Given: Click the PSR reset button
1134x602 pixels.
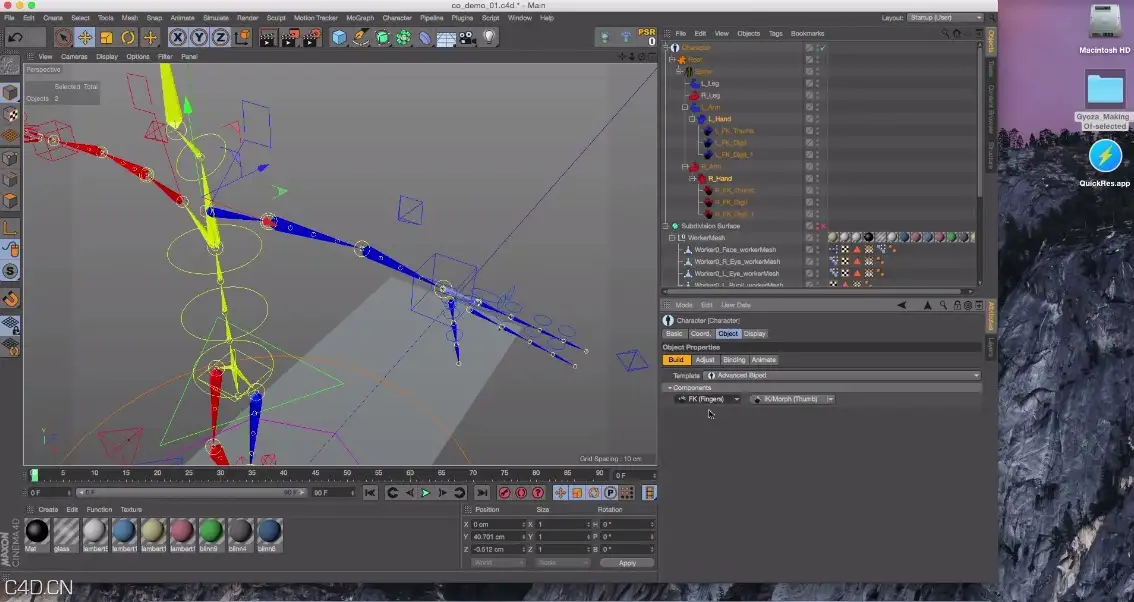Looking at the screenshot, I should point(647,37).
